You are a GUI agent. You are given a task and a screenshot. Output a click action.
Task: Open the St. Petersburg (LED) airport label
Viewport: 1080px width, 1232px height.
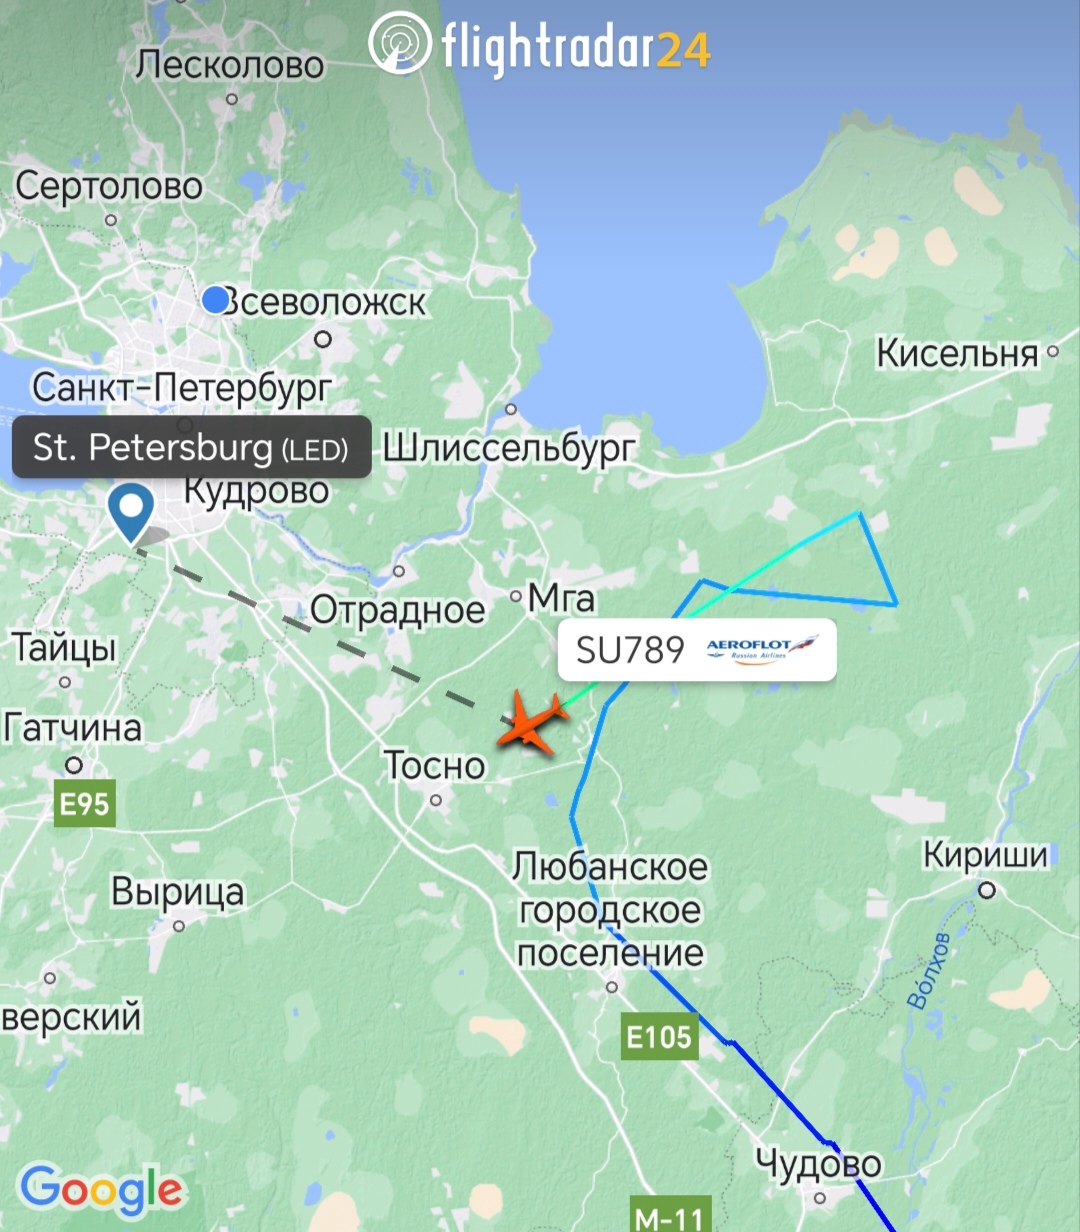192,447
